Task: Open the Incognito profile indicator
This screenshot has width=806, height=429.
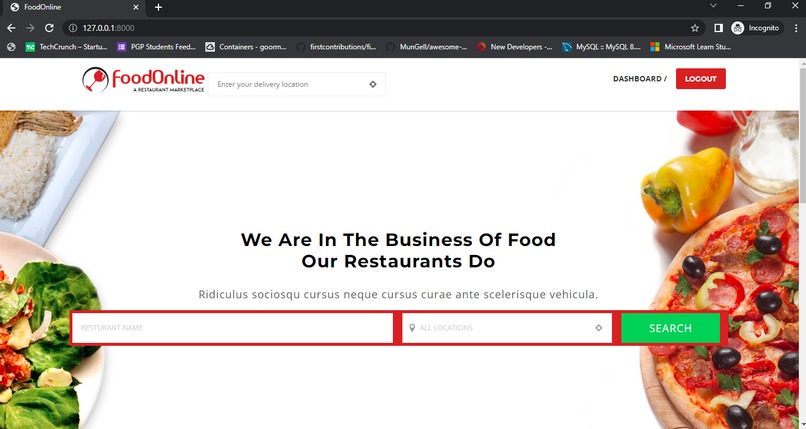Action: [x=755, y=28]
